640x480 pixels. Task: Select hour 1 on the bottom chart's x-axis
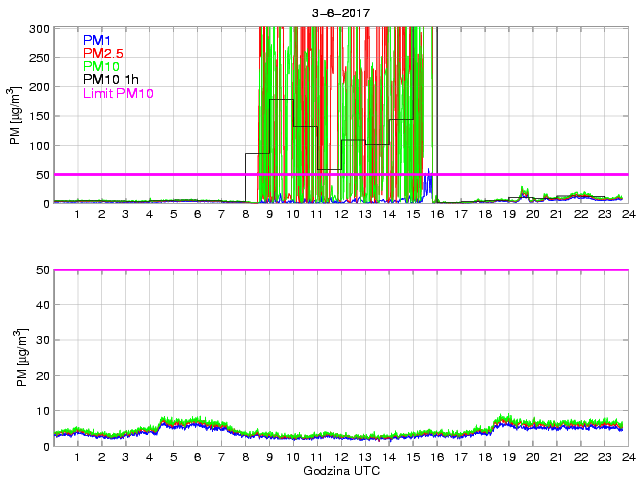pos(77,457)
